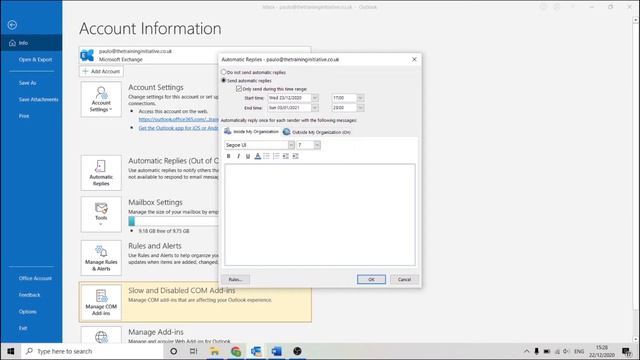The width and height of the screenshot is (640, 360).
Task: Choose Save Attachments in the sidebar
Action: tap(38, 100)
